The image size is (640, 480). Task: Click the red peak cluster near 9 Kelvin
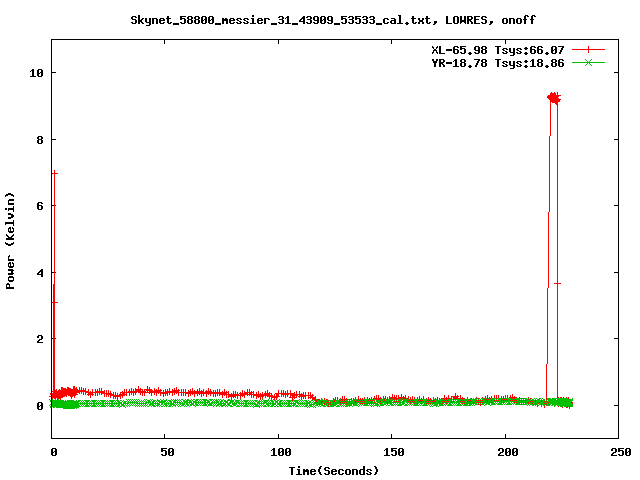(554, 98)
